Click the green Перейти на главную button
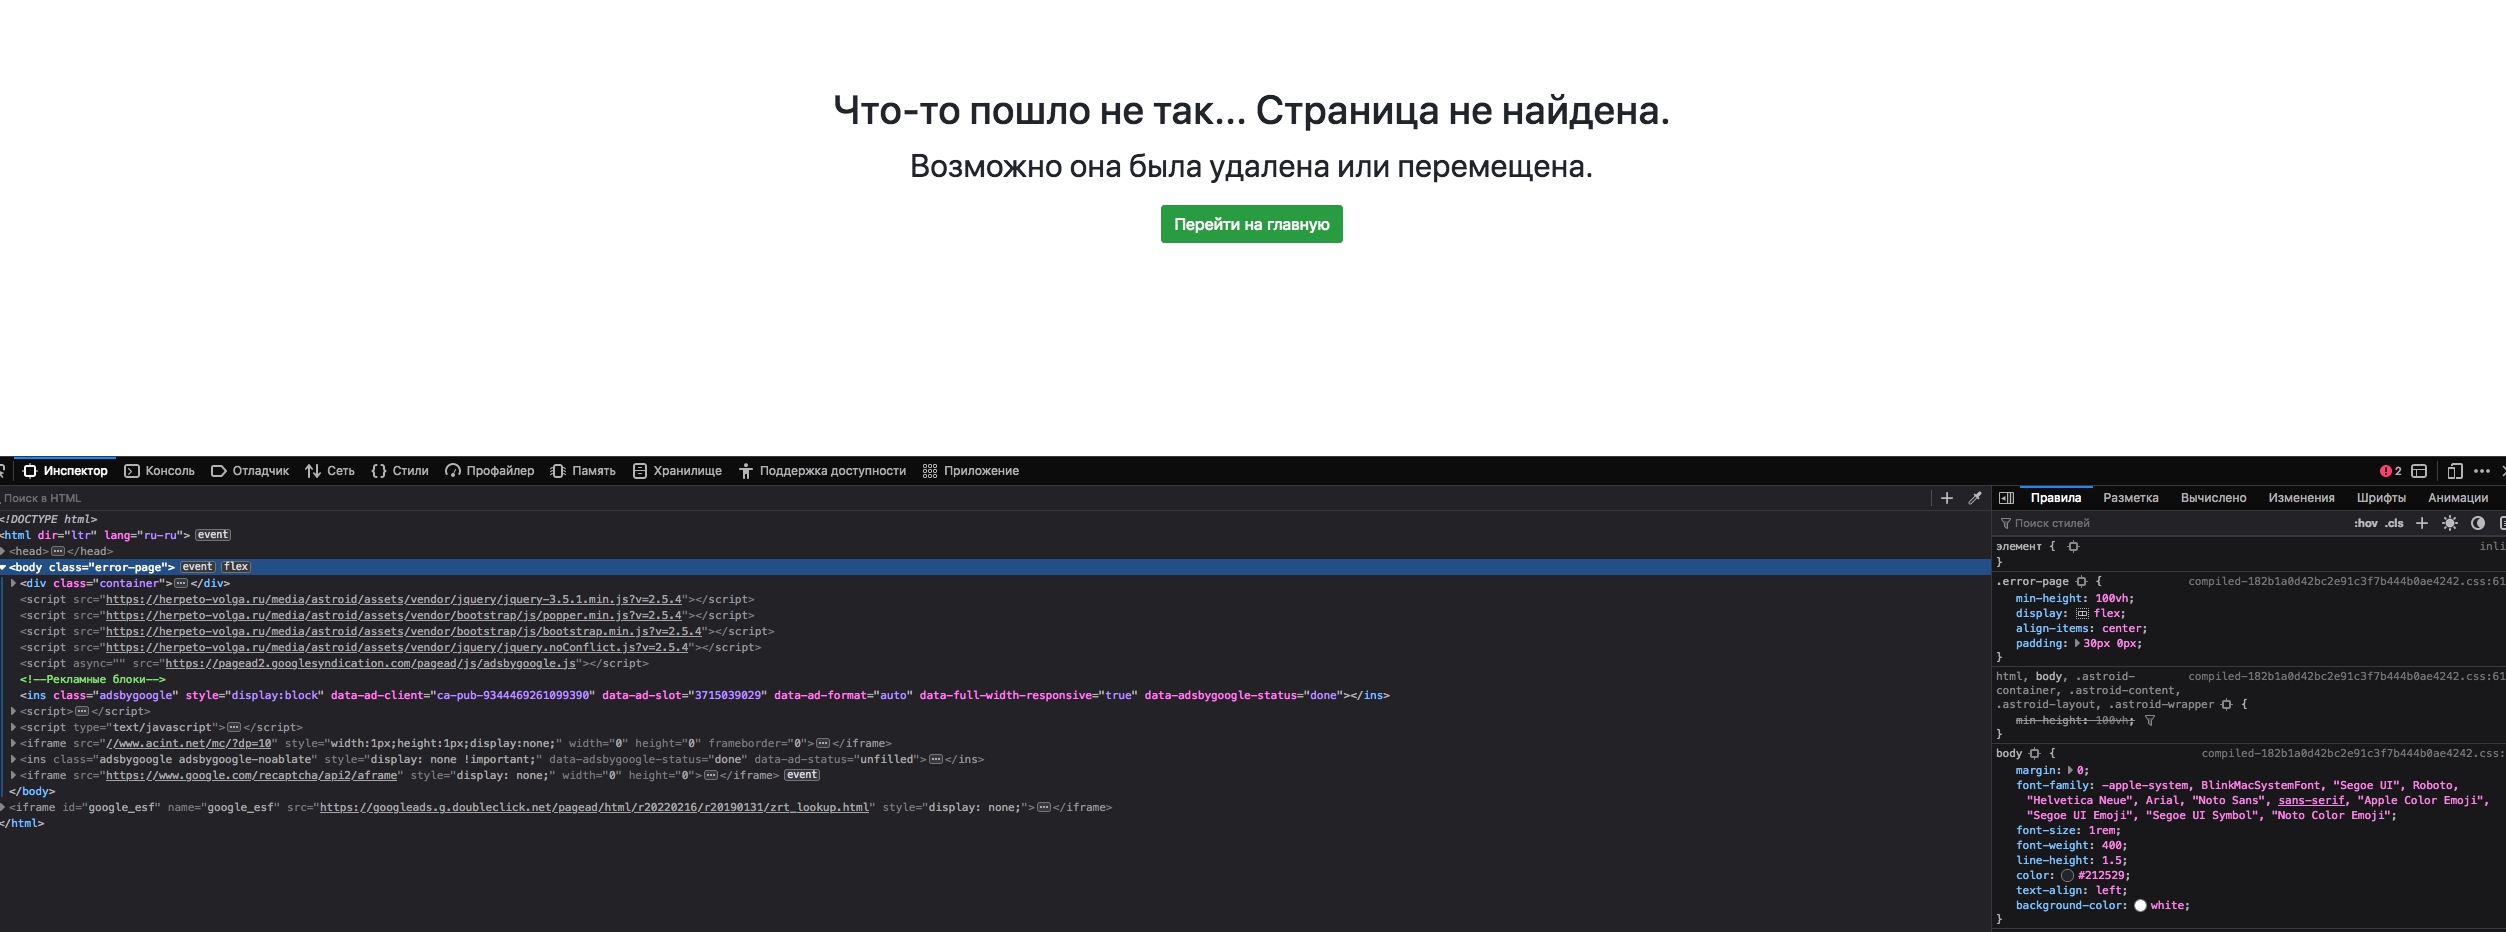The height and width of the screenshot is (932, 2506). (x=1251, y=224)
